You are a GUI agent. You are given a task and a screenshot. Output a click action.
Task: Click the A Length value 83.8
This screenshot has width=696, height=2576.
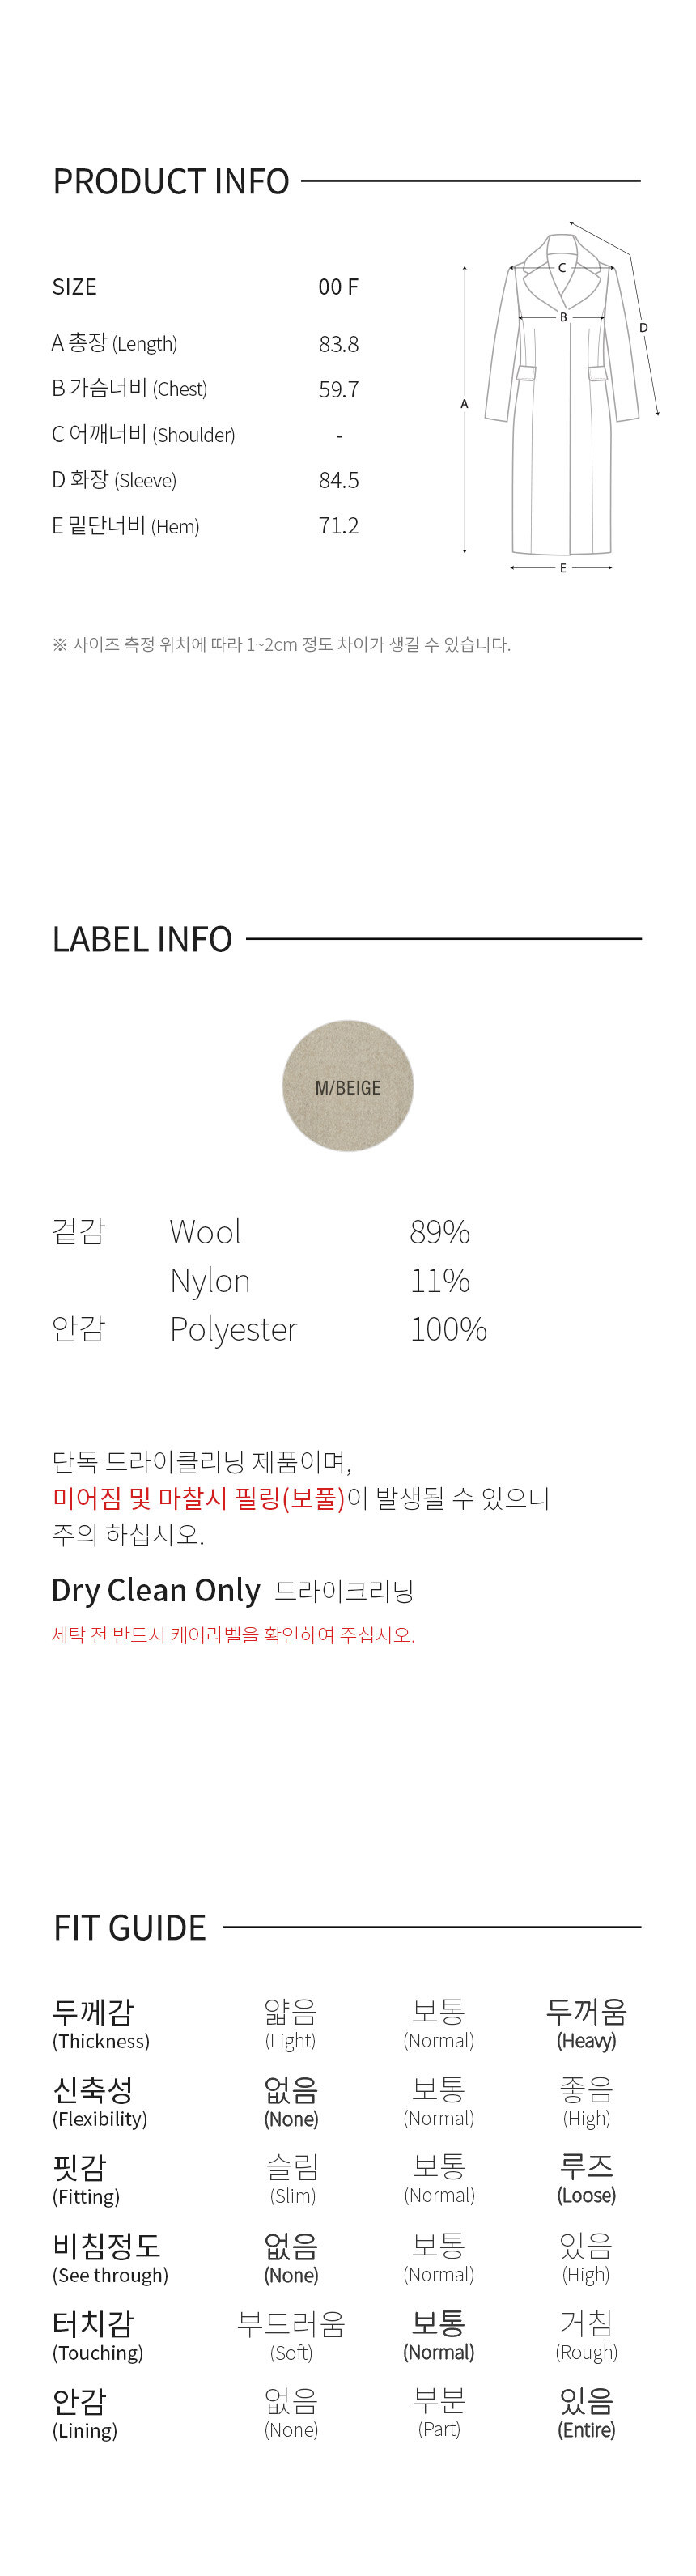[x=338, y=344]
